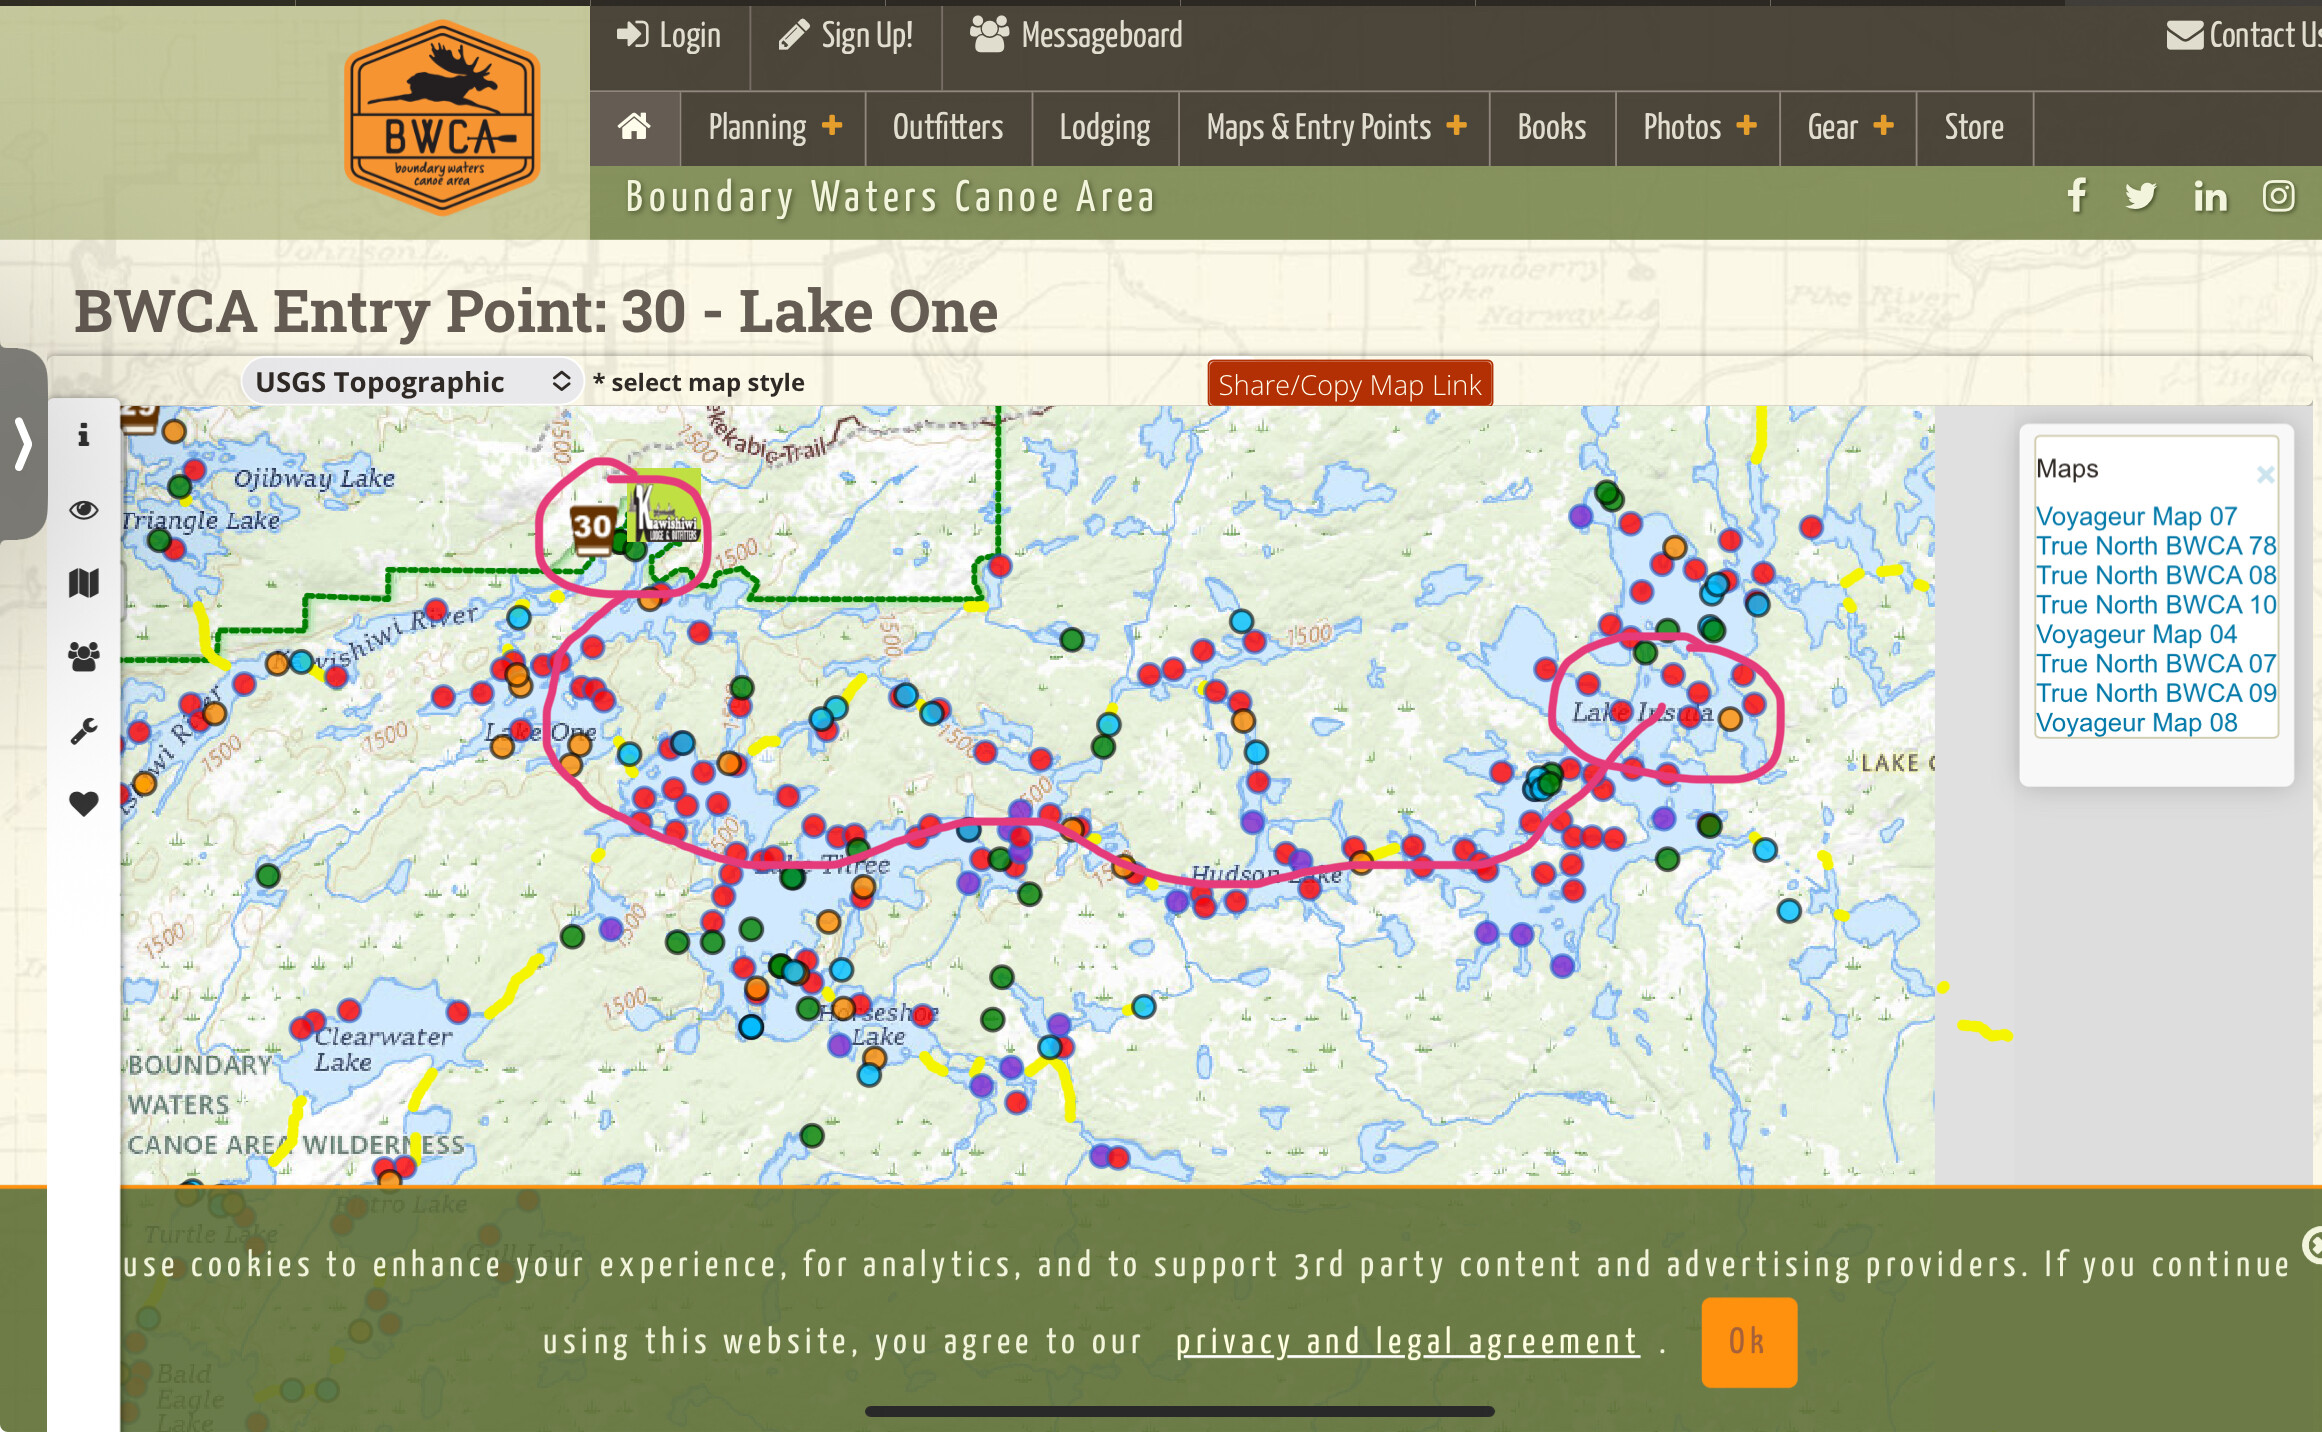2322x1432 pixels.
Task: Open Voyageur Map 08 link
Action: point(2136,723)
